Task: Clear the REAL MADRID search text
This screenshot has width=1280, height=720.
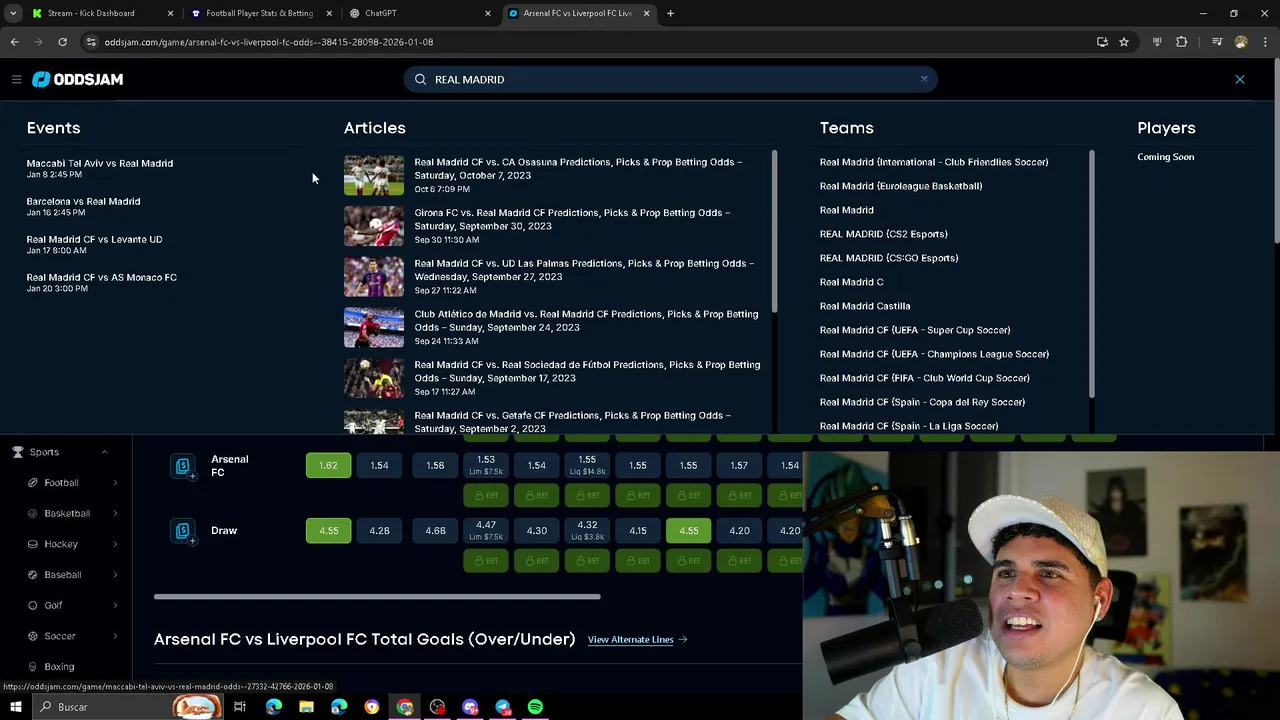Action: 923,79
